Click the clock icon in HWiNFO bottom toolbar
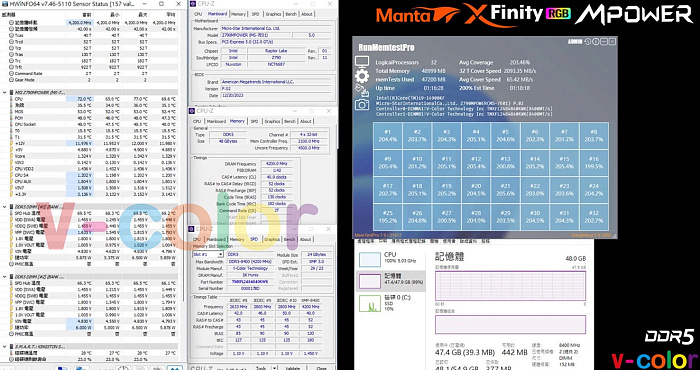This screenshot has width=700, height=370. (x=123, y=368)
